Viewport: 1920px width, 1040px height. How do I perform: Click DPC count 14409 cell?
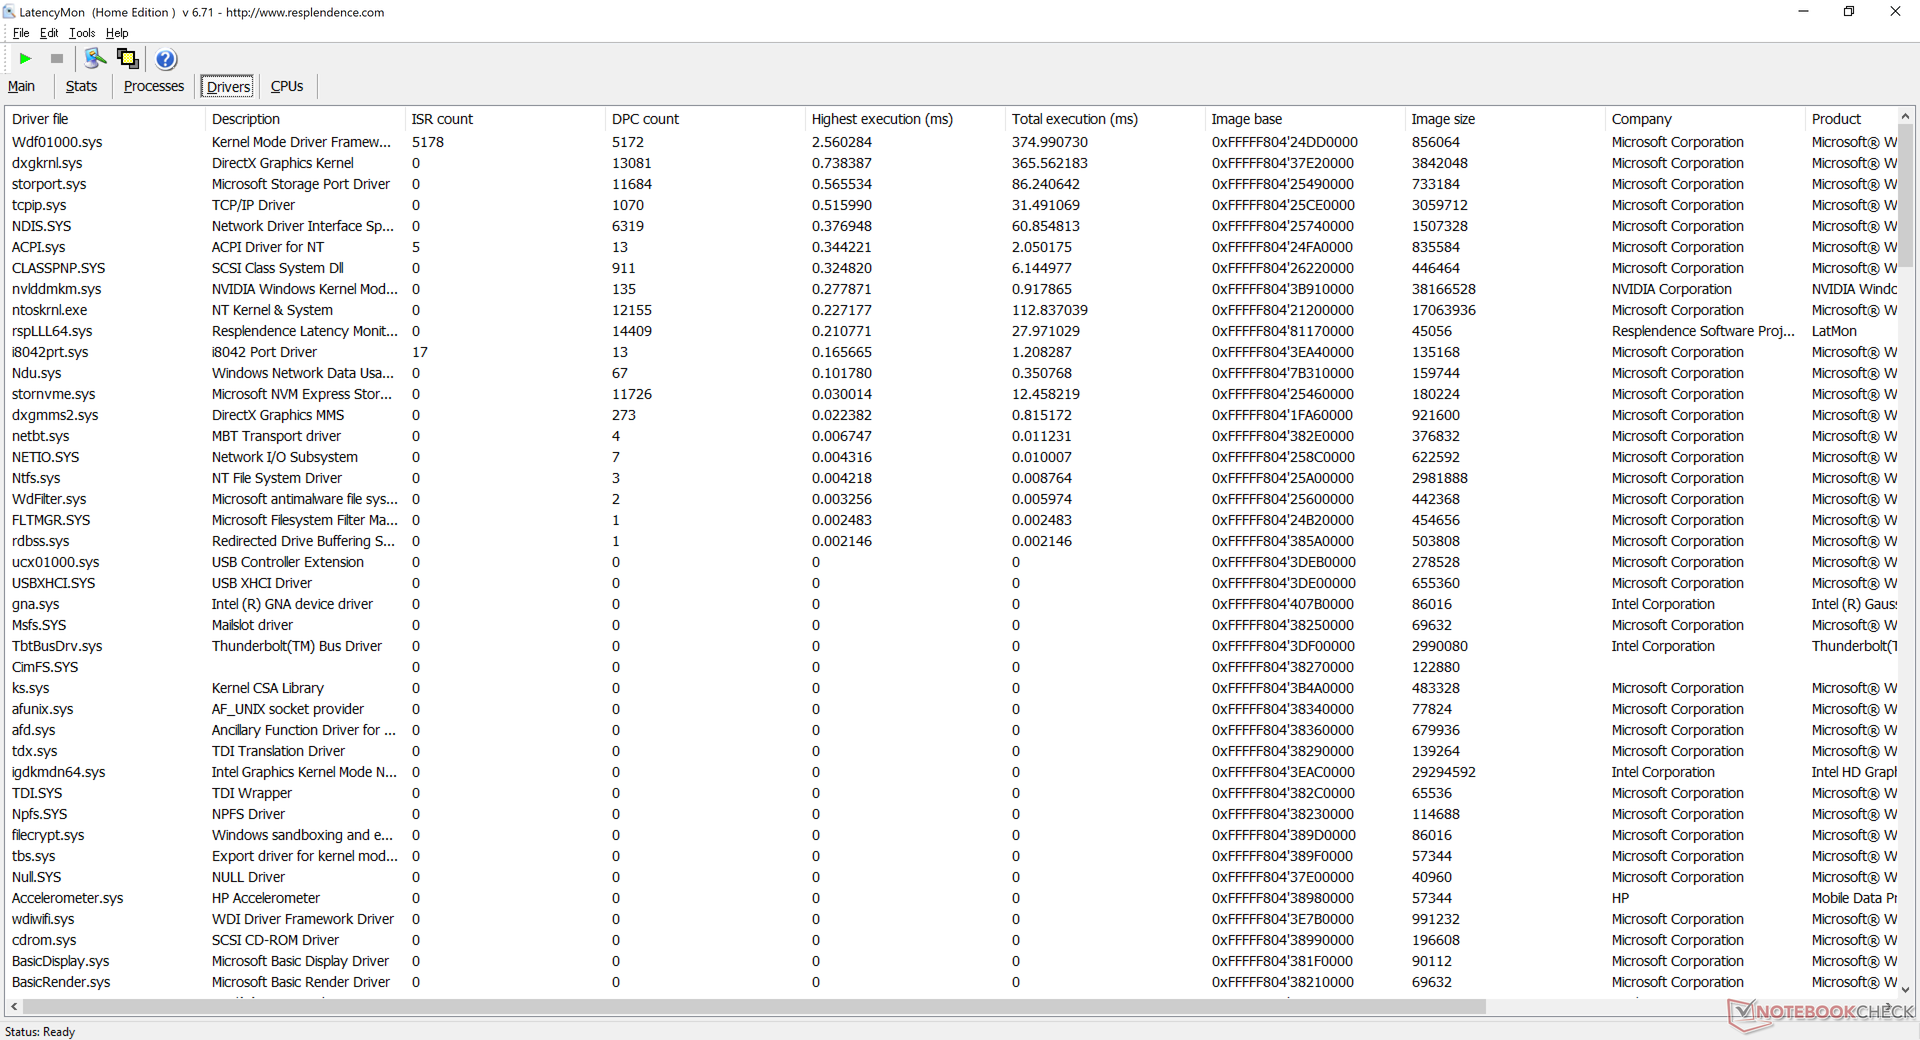point(632,331)
